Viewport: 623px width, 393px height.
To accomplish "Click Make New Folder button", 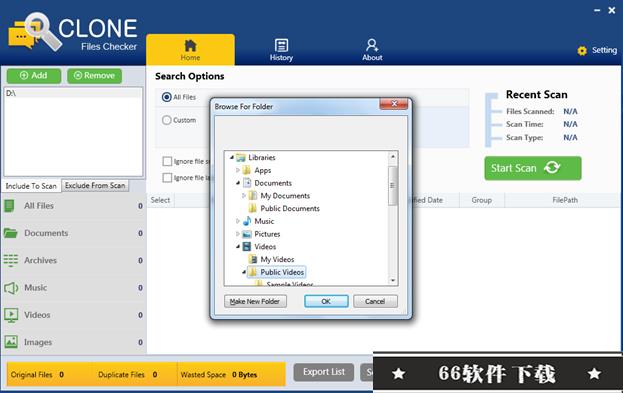I will tap(255, 301).
